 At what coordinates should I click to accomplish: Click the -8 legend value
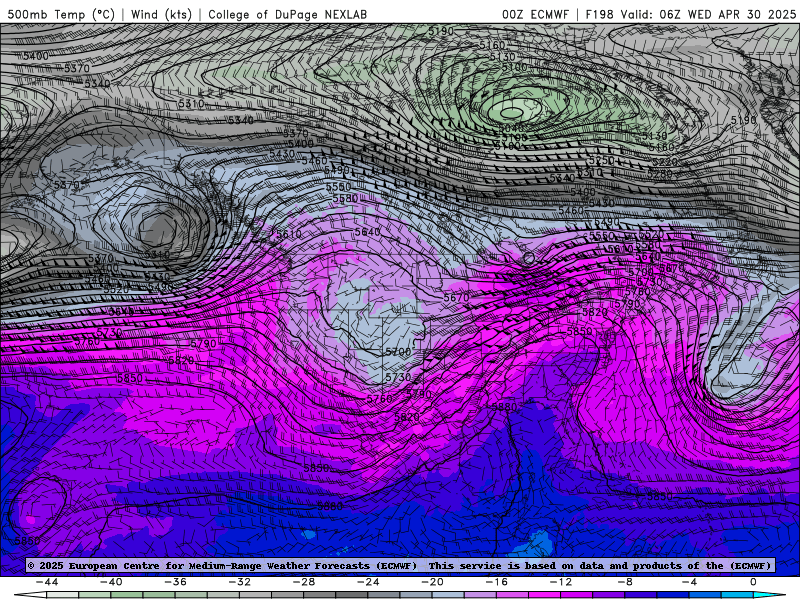[626, 582]
